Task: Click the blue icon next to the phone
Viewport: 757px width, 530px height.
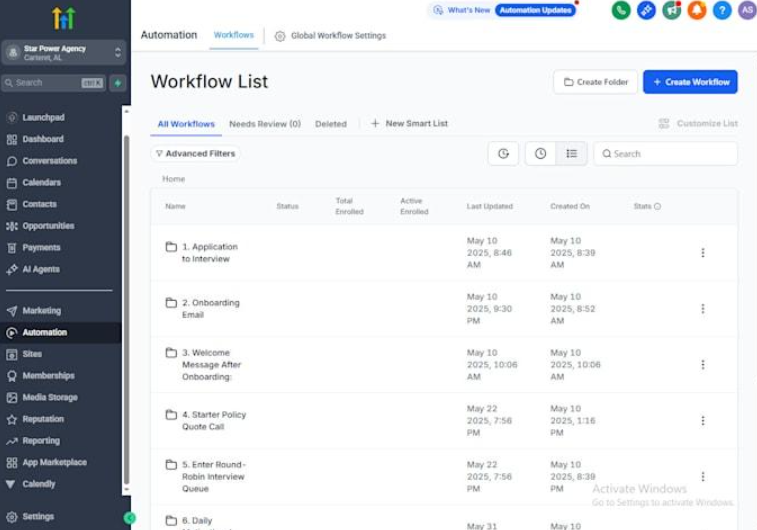Action: pyautogui.click(x=646, y=10)
